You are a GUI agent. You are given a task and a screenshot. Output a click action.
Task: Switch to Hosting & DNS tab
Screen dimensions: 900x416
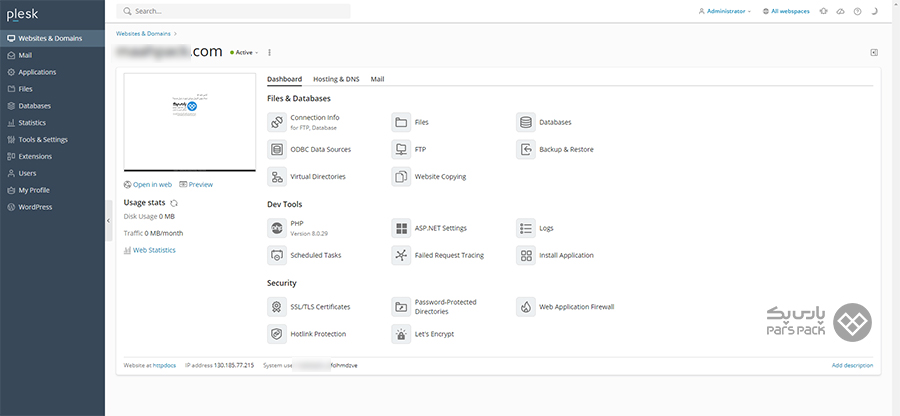click(336, 79)
